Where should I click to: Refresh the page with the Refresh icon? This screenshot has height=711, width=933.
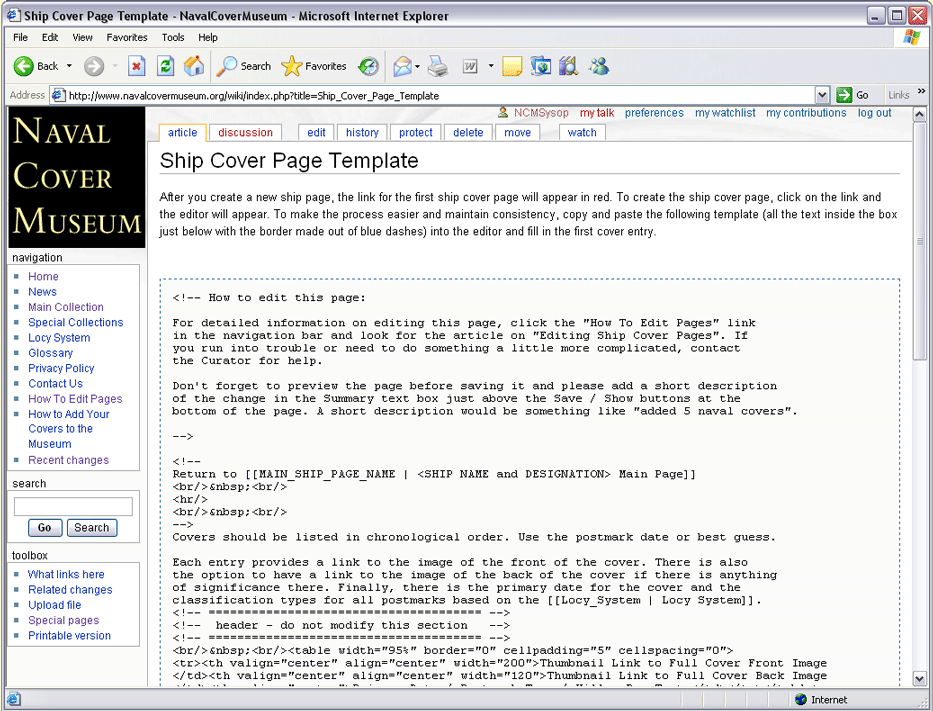pyautogui.click(x=166, y=66)
